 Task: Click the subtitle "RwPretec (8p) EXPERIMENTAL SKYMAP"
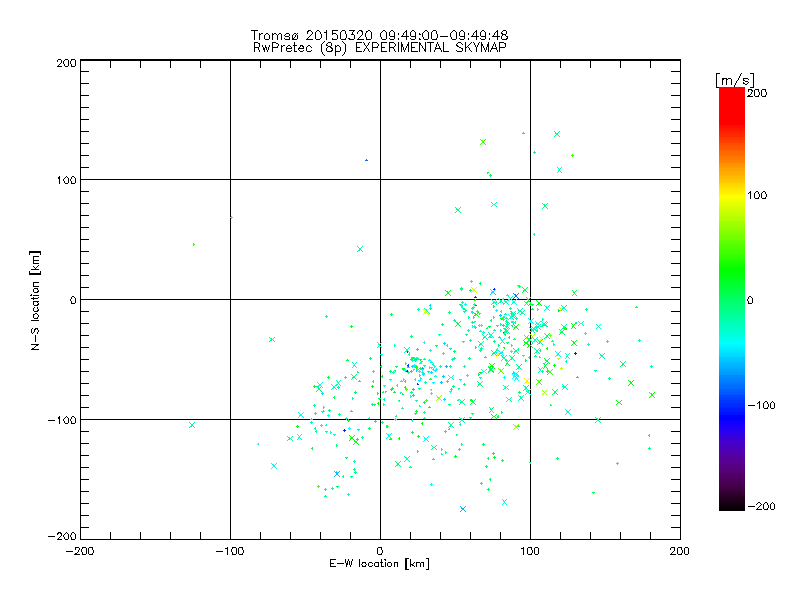pyautogui.click(x=380, y=48)
